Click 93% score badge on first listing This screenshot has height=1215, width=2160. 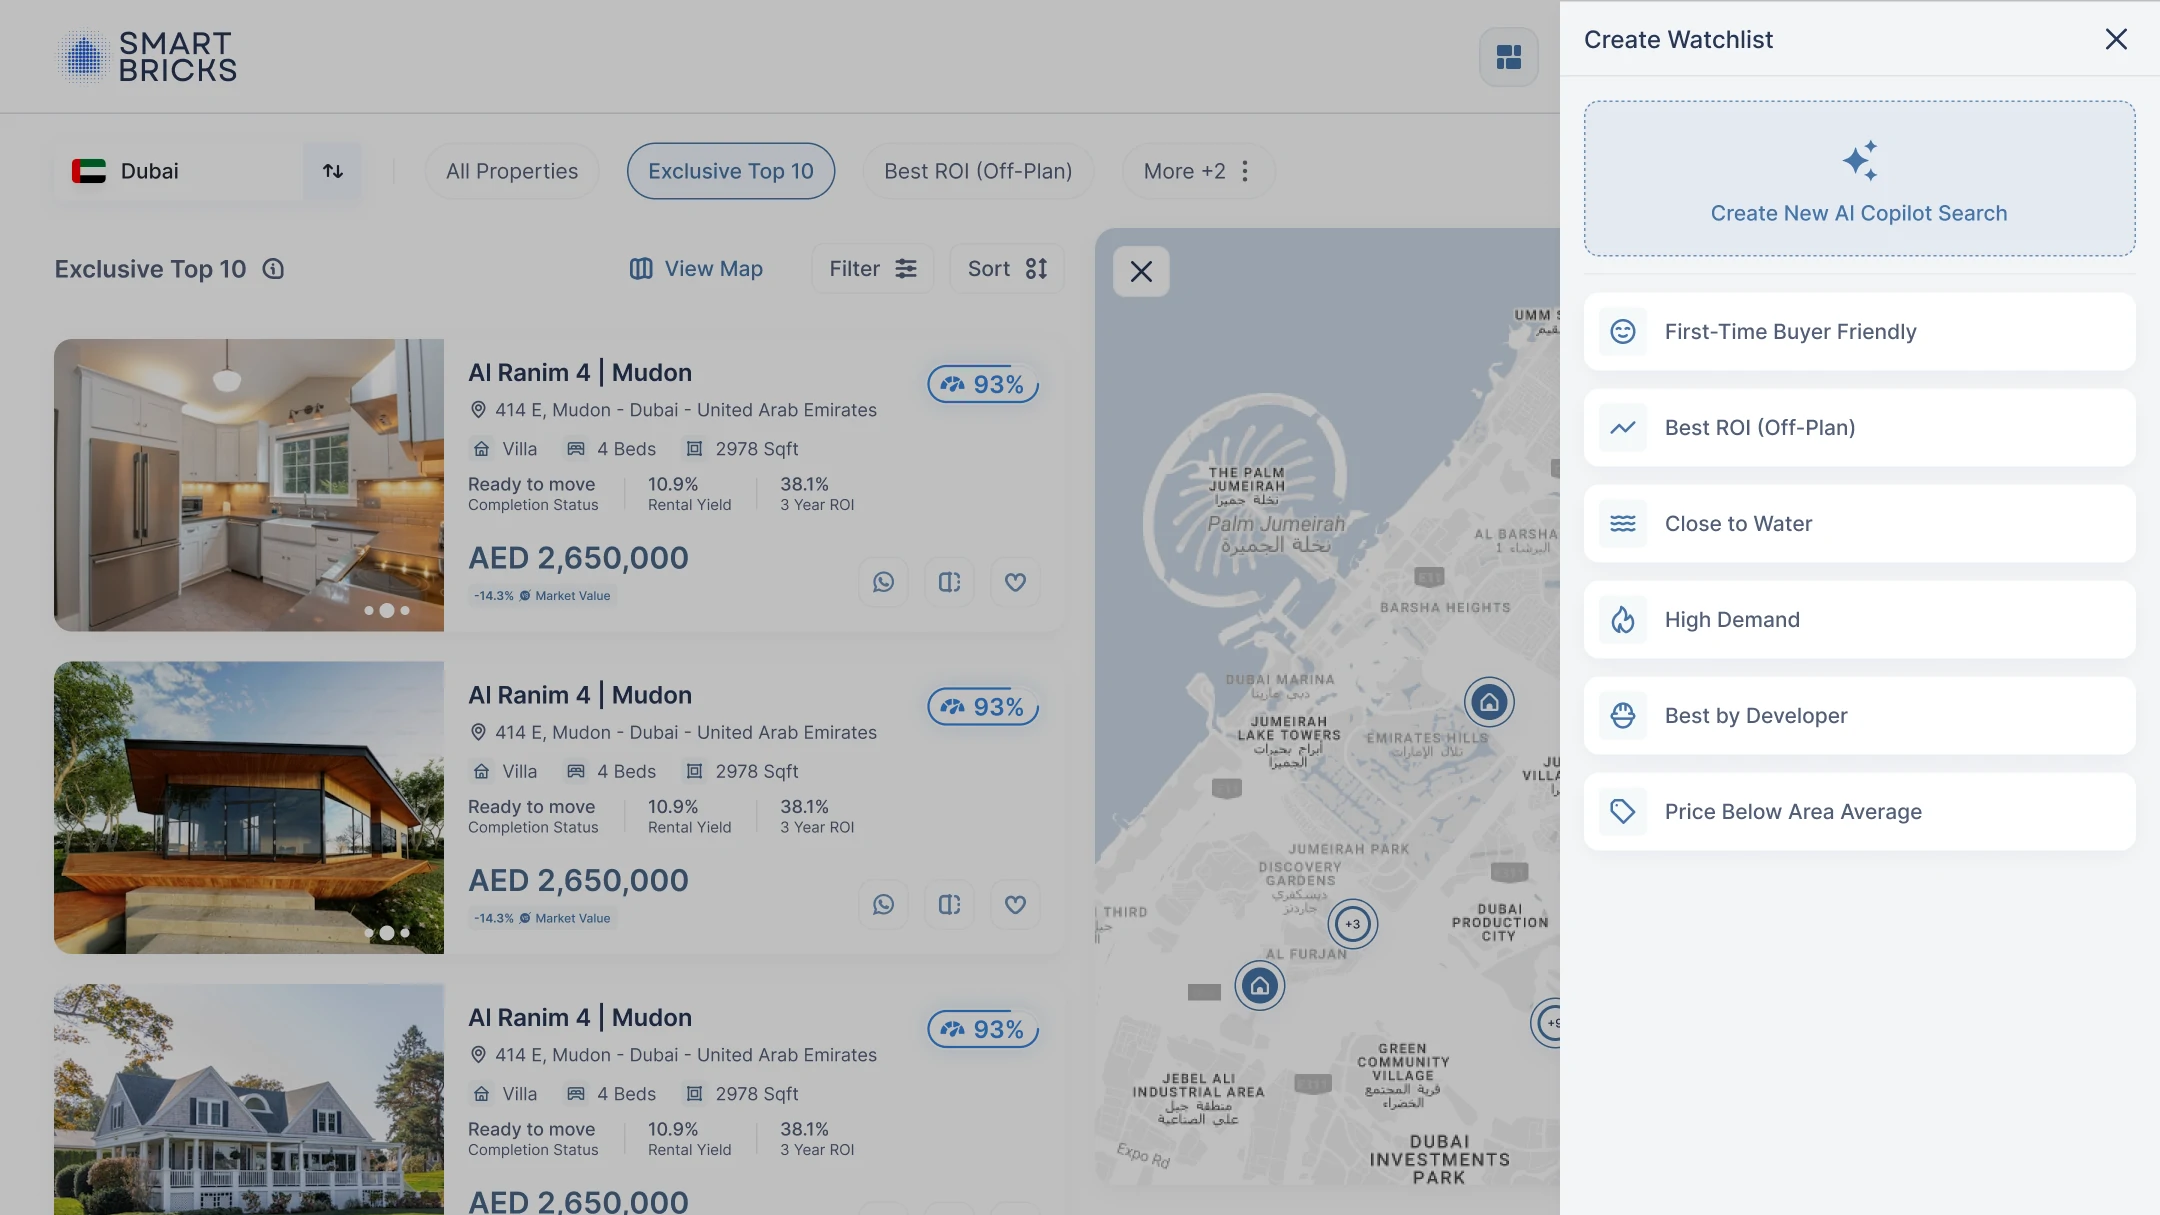983,384
